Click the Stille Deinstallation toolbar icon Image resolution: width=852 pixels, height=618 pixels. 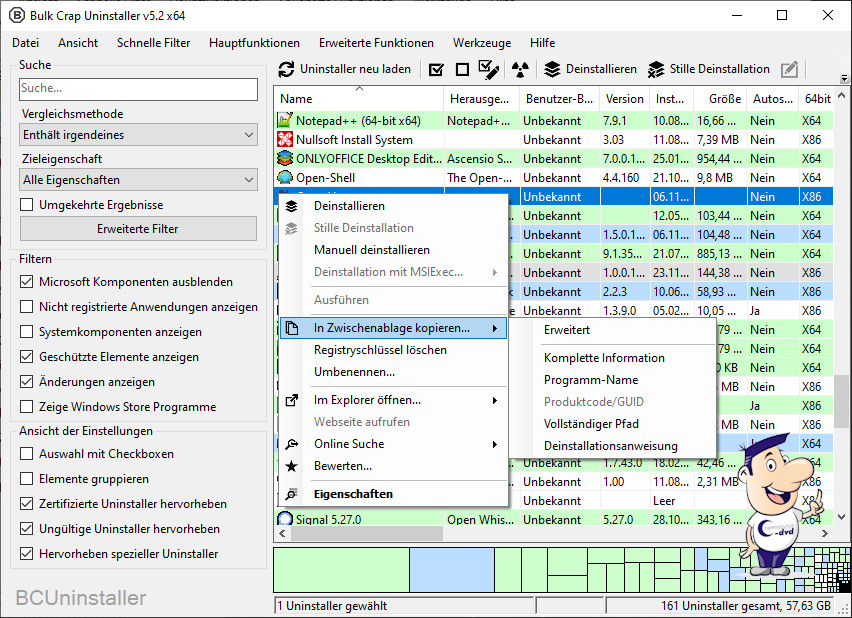tap(656, 70)
